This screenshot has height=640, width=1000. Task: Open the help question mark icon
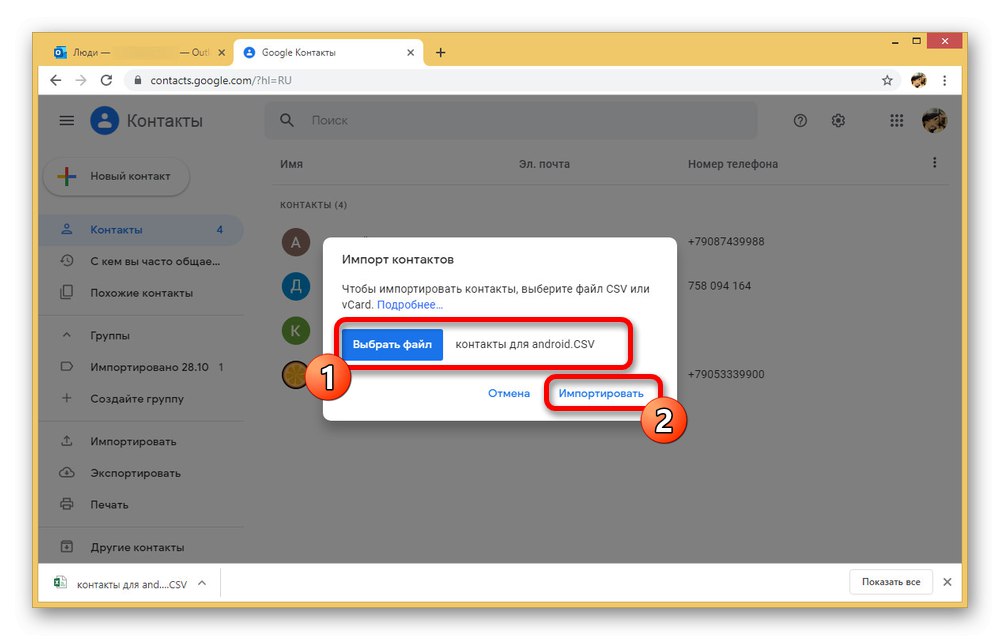click(x=800, y=120)
